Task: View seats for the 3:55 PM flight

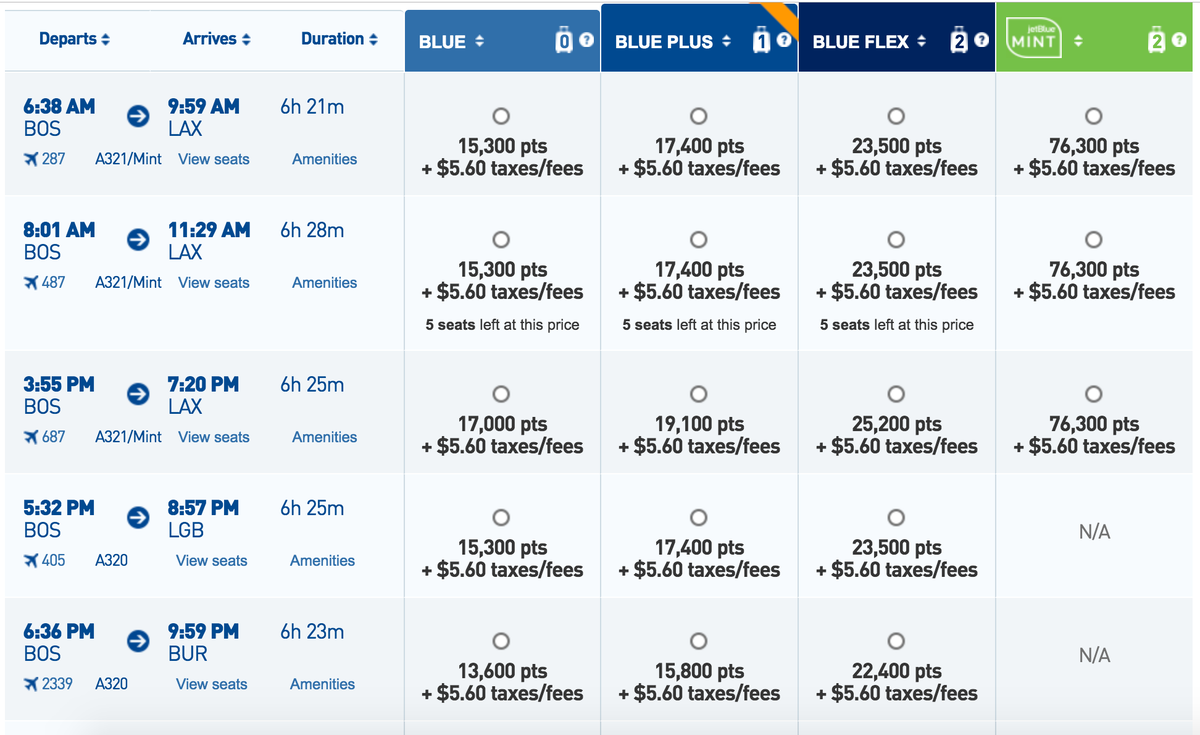Action: pyautogui.click(x=213, y=437)
